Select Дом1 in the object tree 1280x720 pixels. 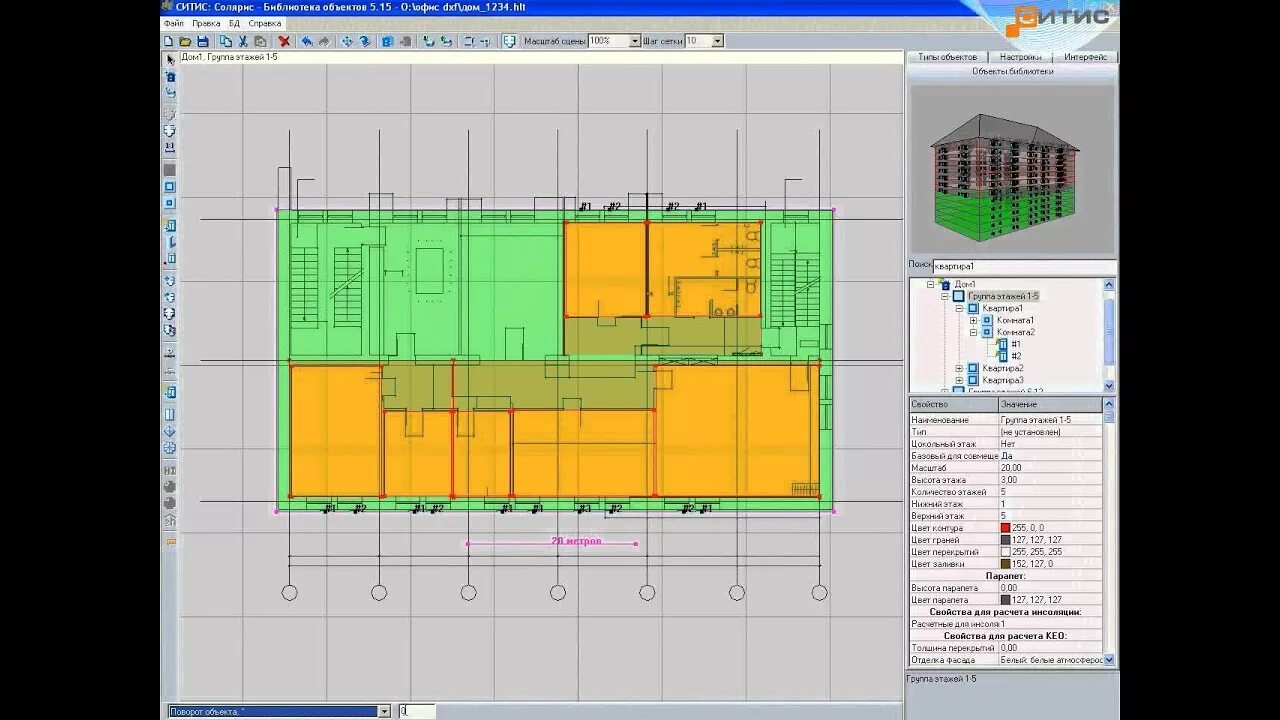click(965, 284)
